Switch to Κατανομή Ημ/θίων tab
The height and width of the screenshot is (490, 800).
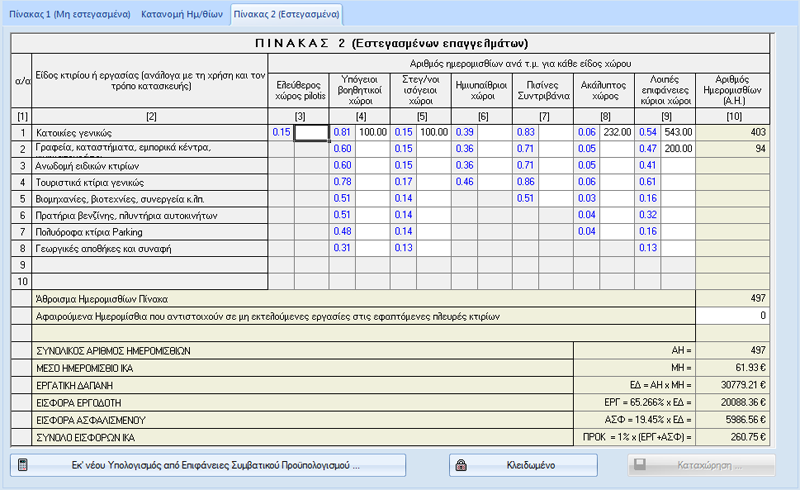(x=182, y=14)
